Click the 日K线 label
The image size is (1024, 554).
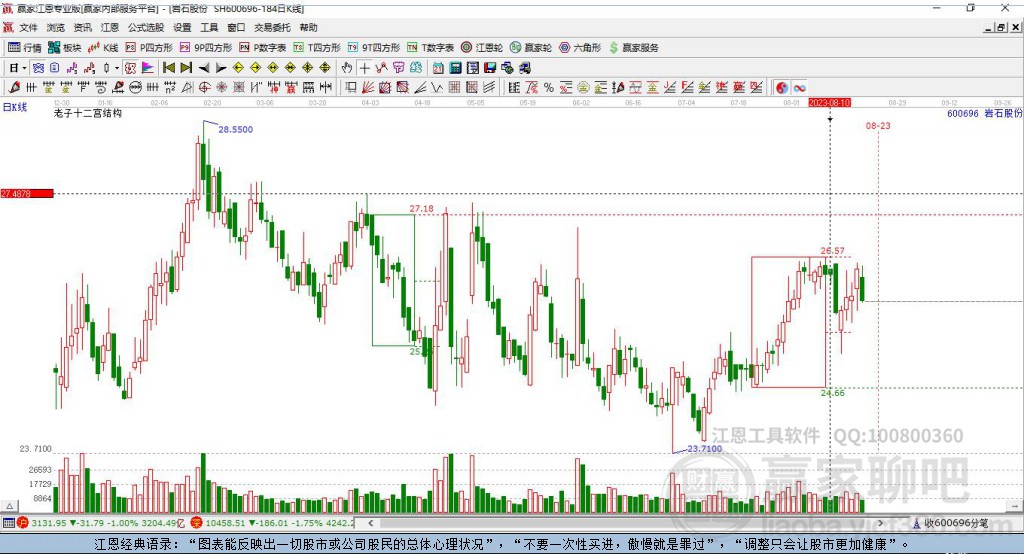pos(15,107)
